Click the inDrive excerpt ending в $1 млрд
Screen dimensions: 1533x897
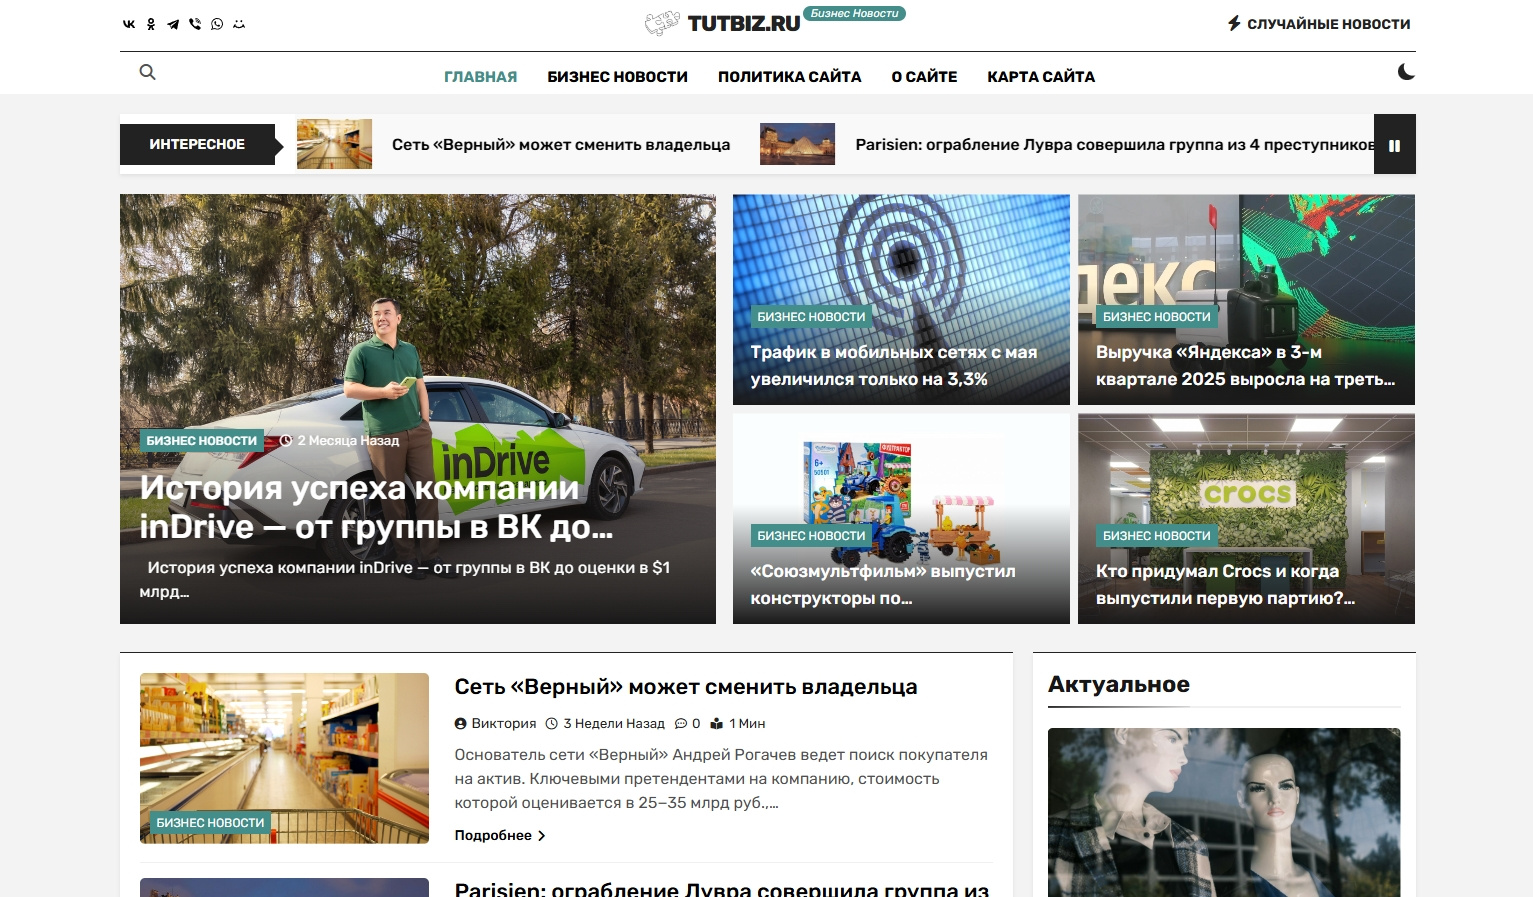[405, 580]
